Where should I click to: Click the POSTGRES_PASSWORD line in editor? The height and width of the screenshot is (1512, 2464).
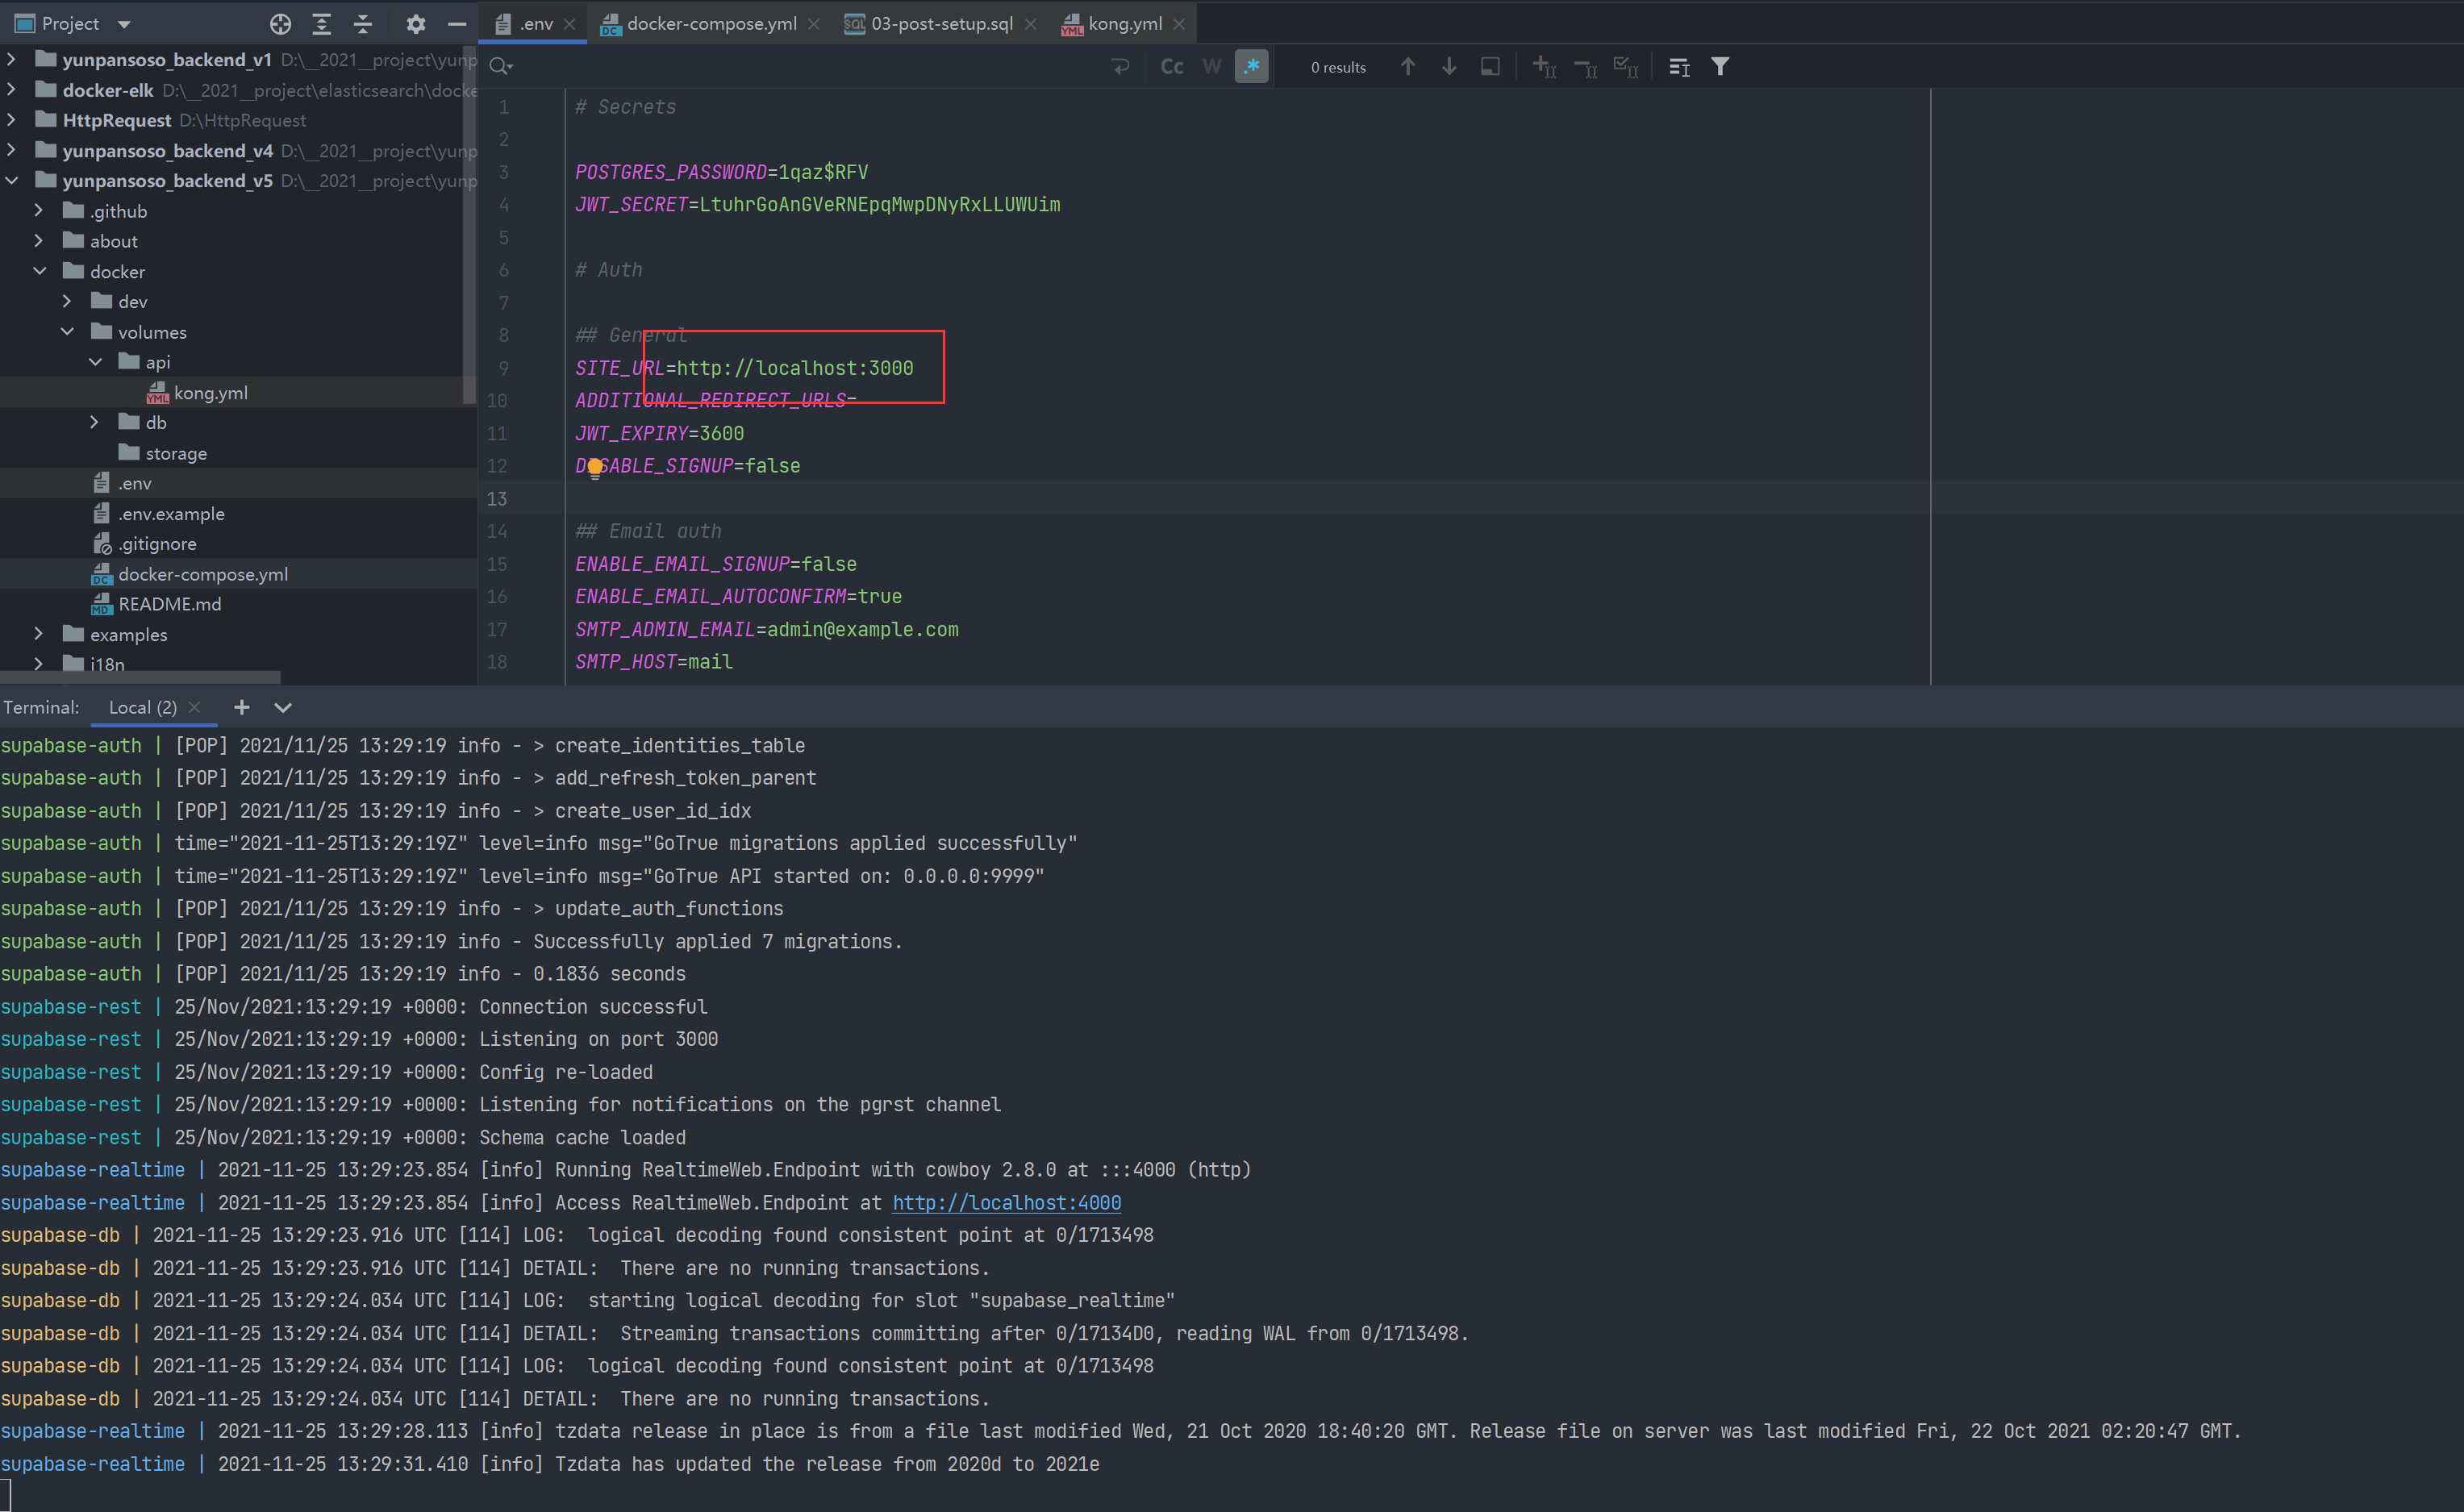[721, 172]
